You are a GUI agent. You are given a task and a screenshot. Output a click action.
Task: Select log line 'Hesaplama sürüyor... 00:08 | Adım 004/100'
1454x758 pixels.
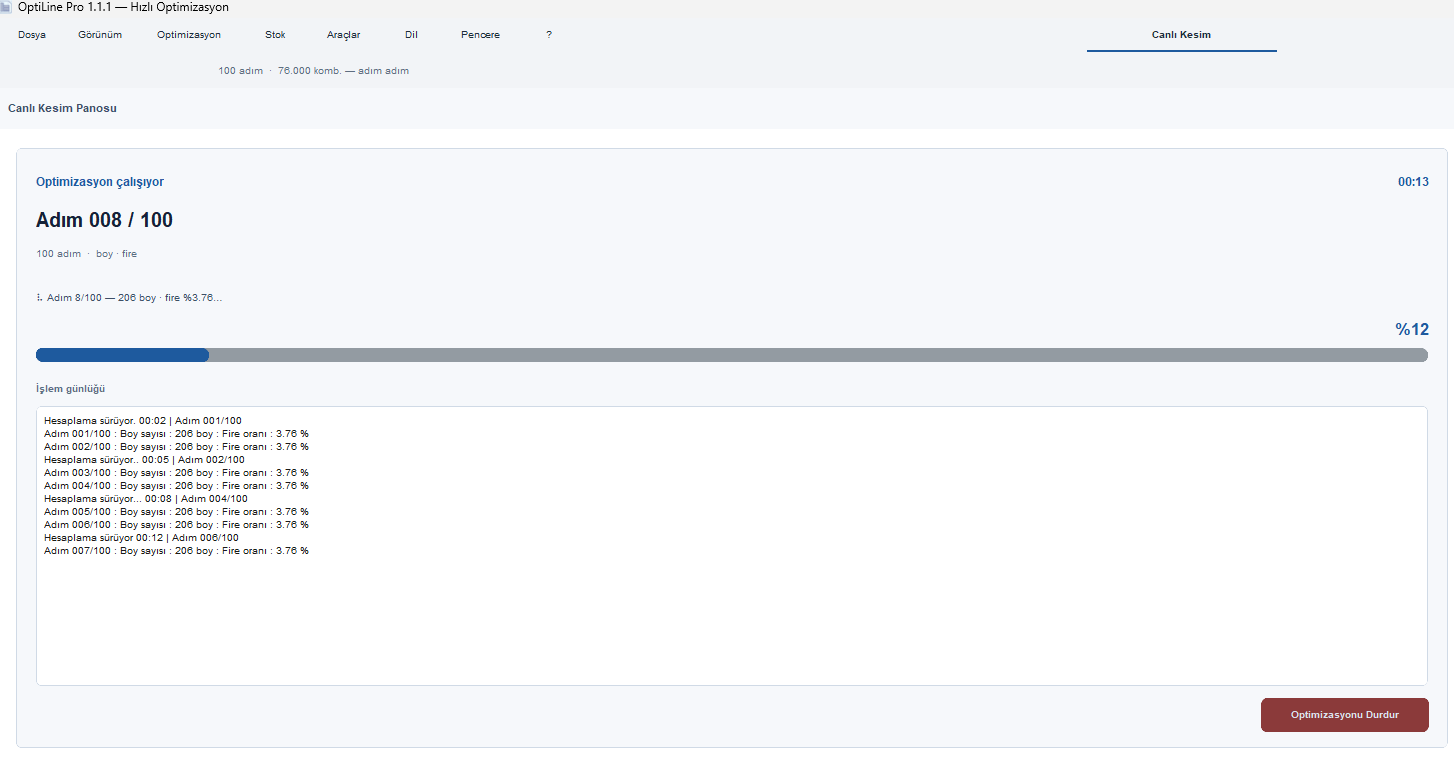(146, 499)
